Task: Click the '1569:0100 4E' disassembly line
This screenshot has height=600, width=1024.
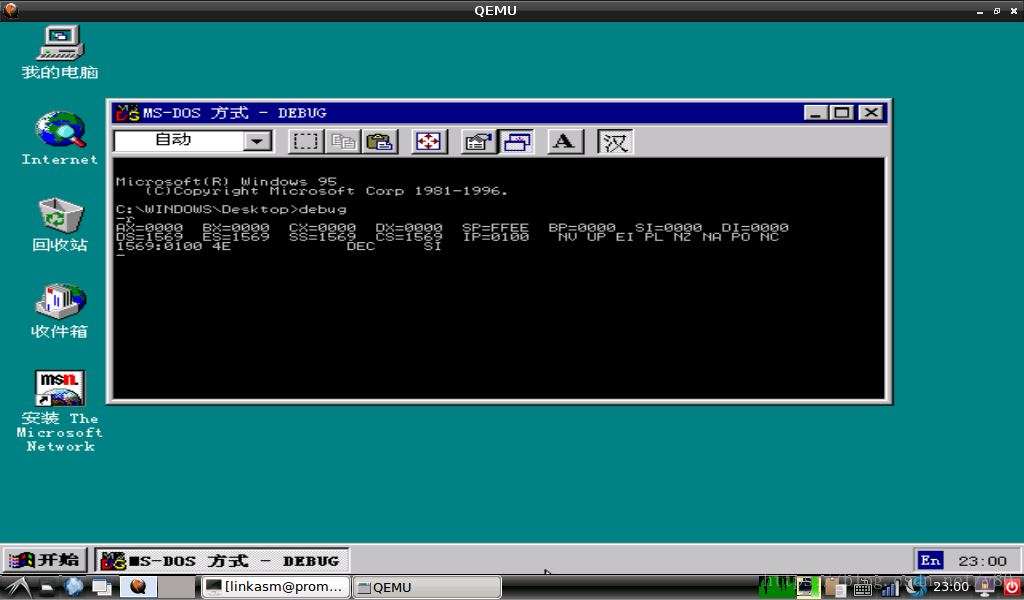Action: (278, 246)
